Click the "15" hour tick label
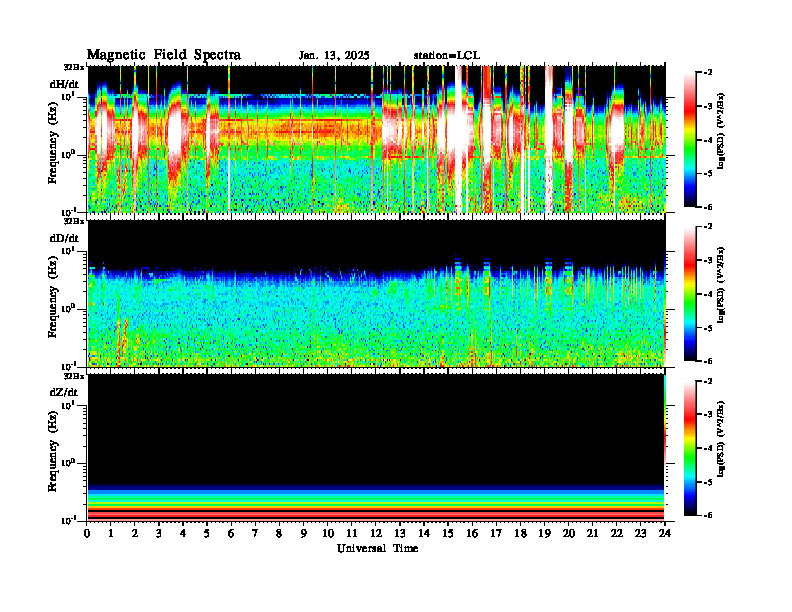 tap(448, 534)
